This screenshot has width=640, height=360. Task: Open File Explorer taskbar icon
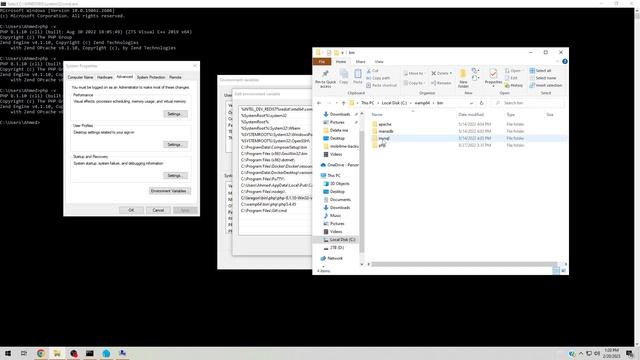[57, 353]
